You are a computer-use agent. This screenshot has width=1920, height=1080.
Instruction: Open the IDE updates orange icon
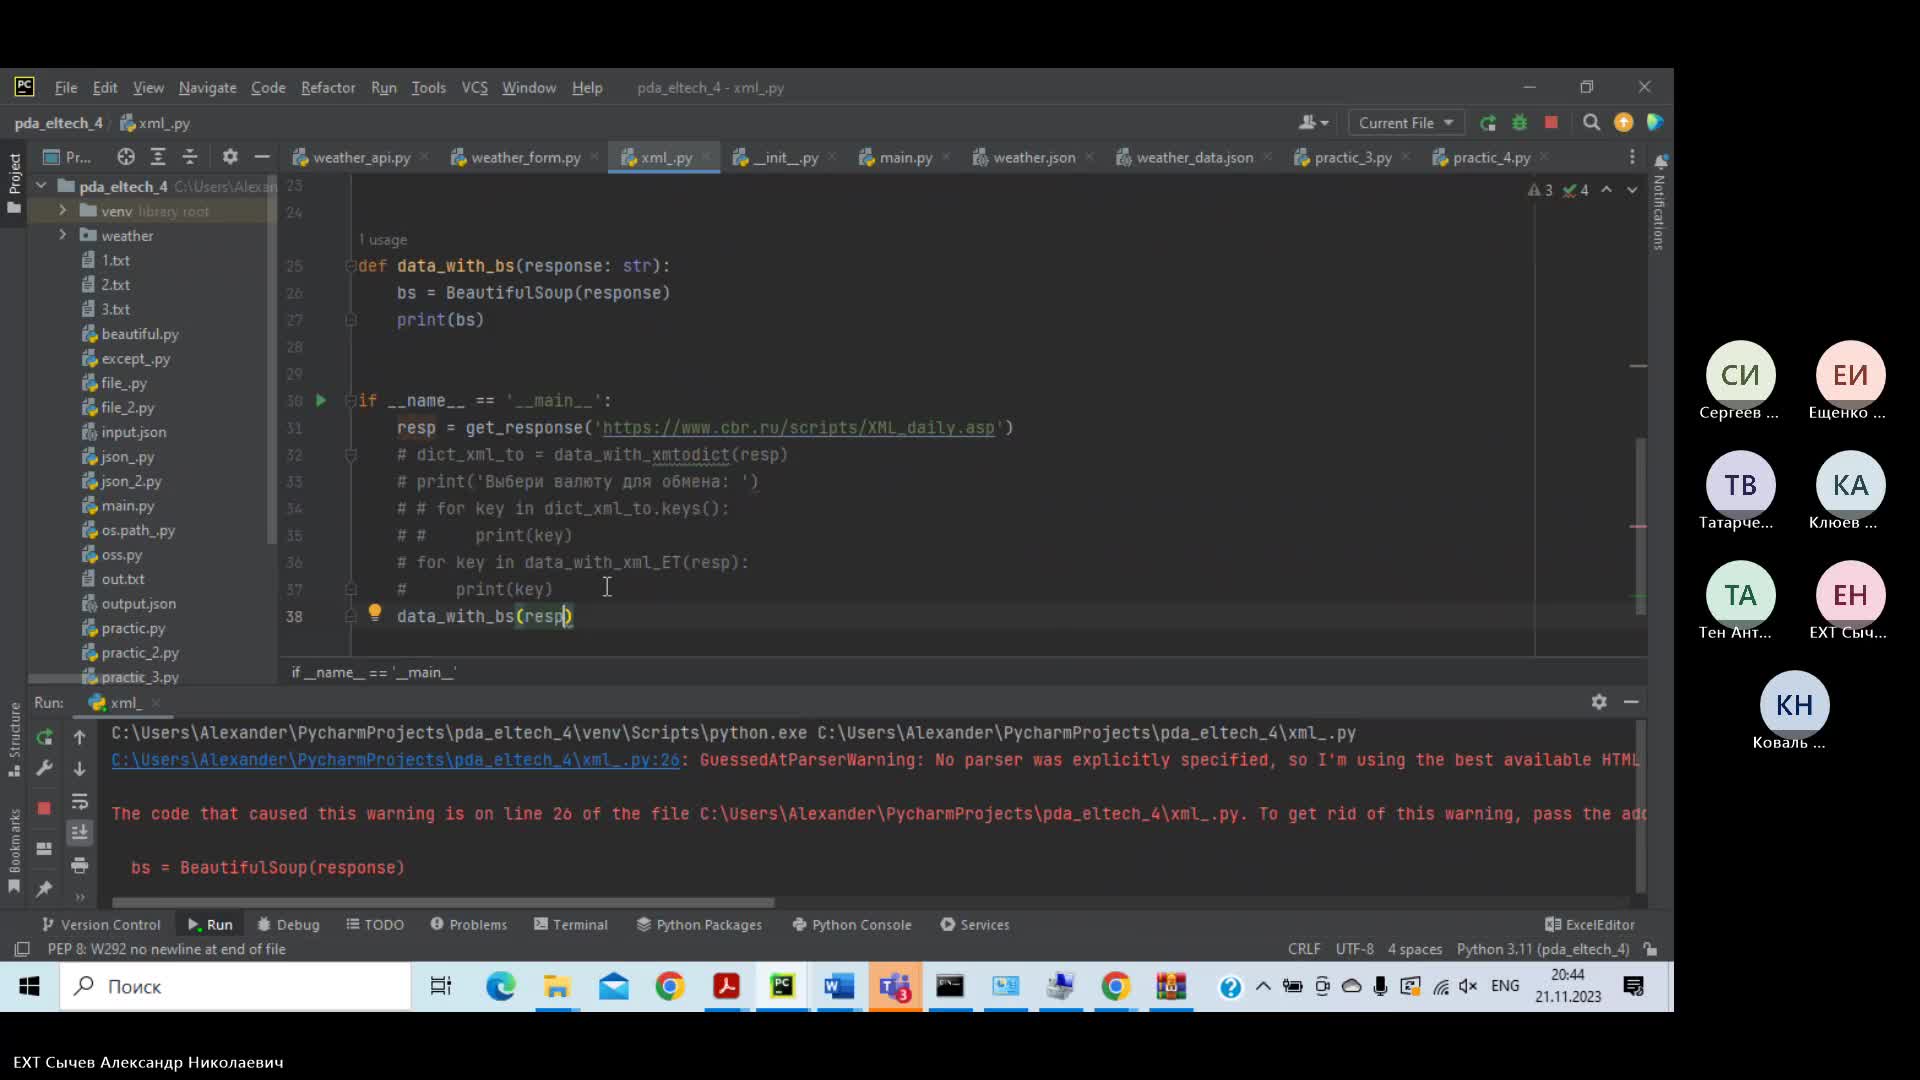[1623, 123]
